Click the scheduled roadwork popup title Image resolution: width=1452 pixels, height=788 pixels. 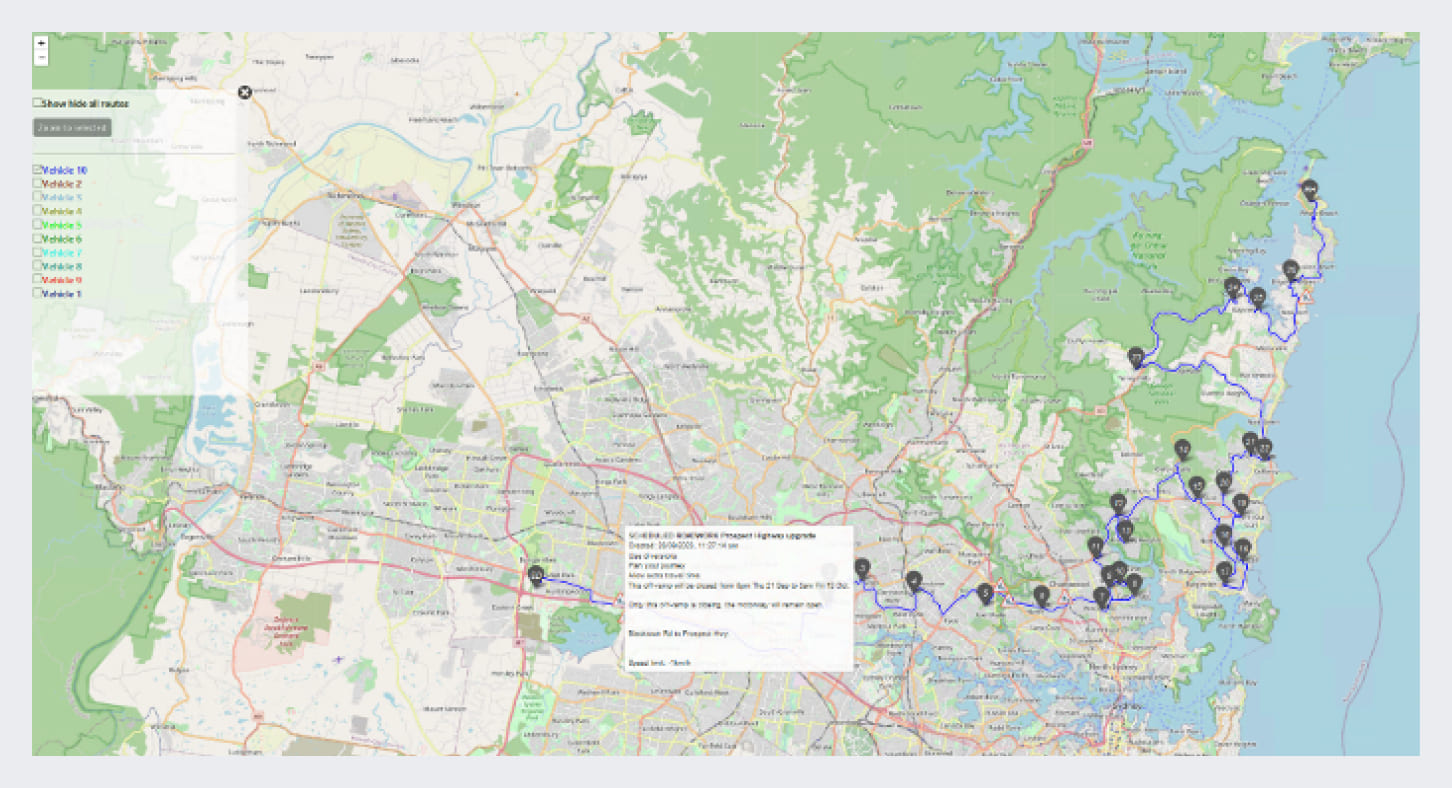pyautogui.click(x=722, y=536)
